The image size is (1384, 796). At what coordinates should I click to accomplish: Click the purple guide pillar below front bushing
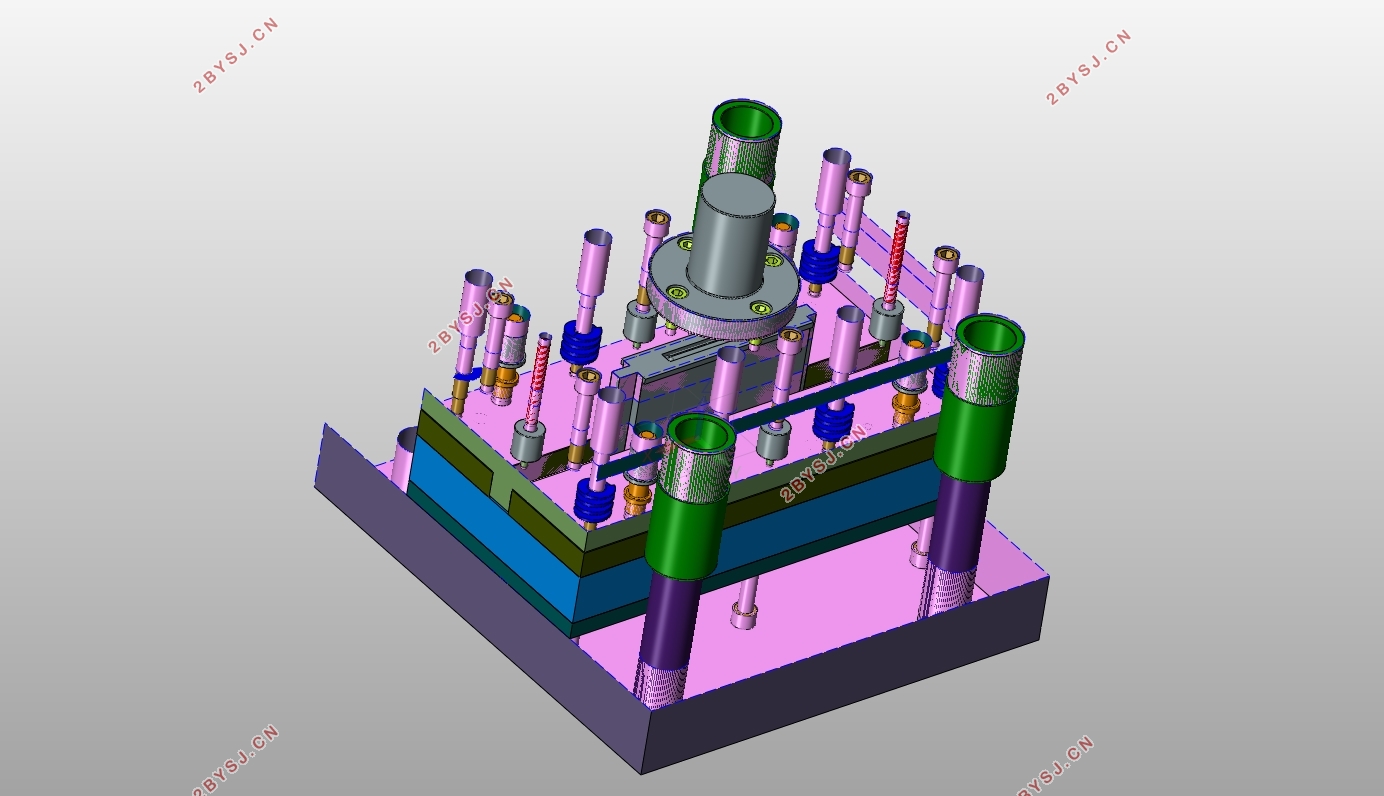click(668, 630)
